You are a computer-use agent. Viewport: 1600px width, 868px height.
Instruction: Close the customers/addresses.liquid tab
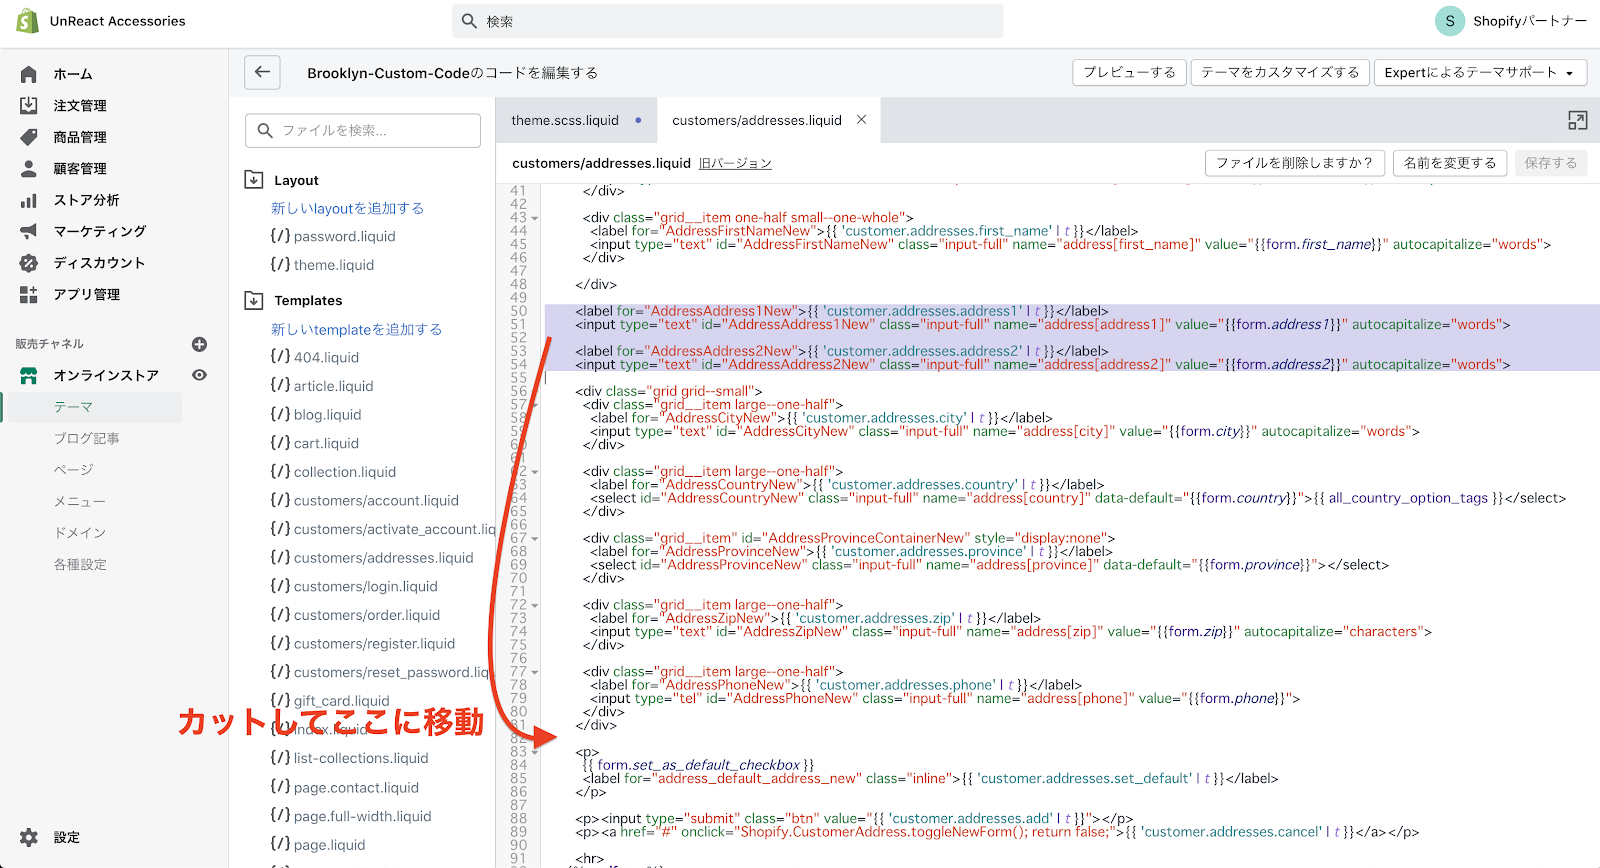pos(861,120)
